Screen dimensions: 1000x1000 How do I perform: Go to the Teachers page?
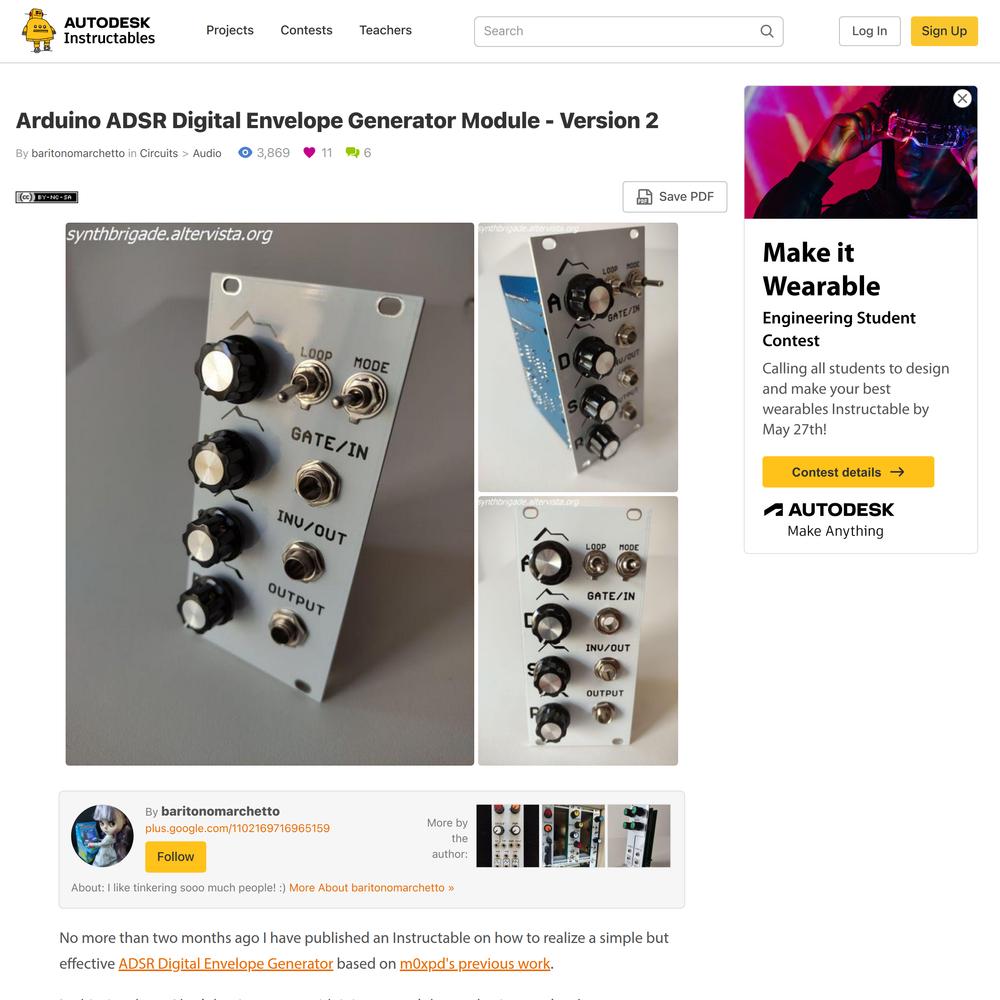pos(385,30)
